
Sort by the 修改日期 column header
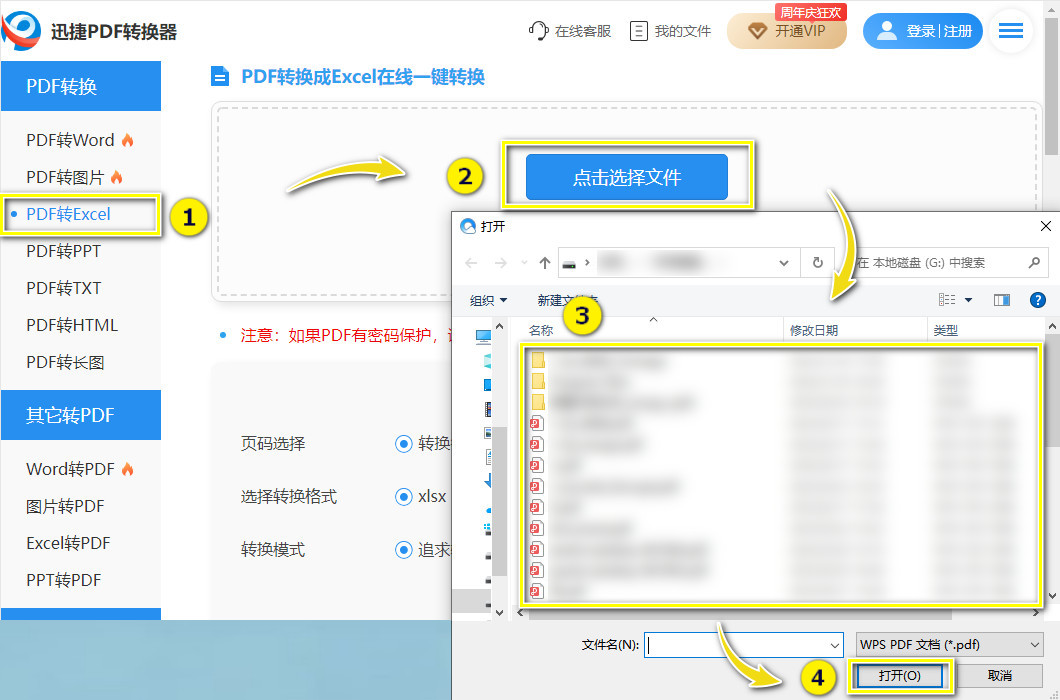[x=854, y=331]
